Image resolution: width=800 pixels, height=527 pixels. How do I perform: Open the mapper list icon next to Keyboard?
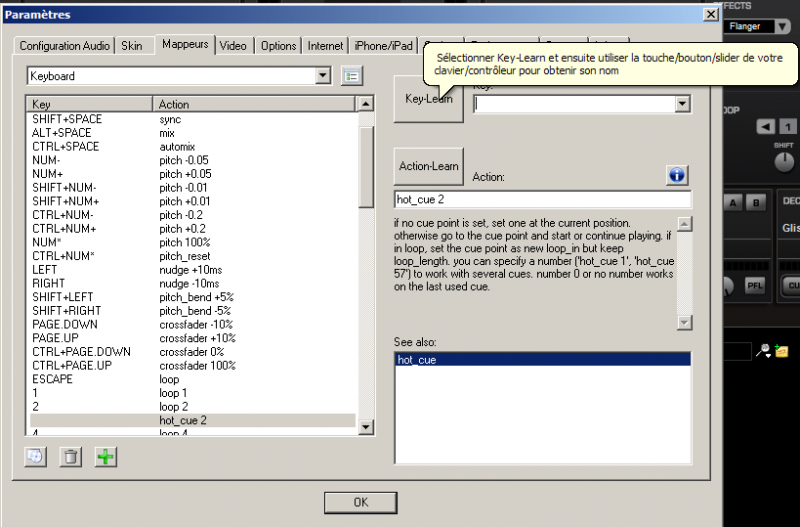pos(352,76)
